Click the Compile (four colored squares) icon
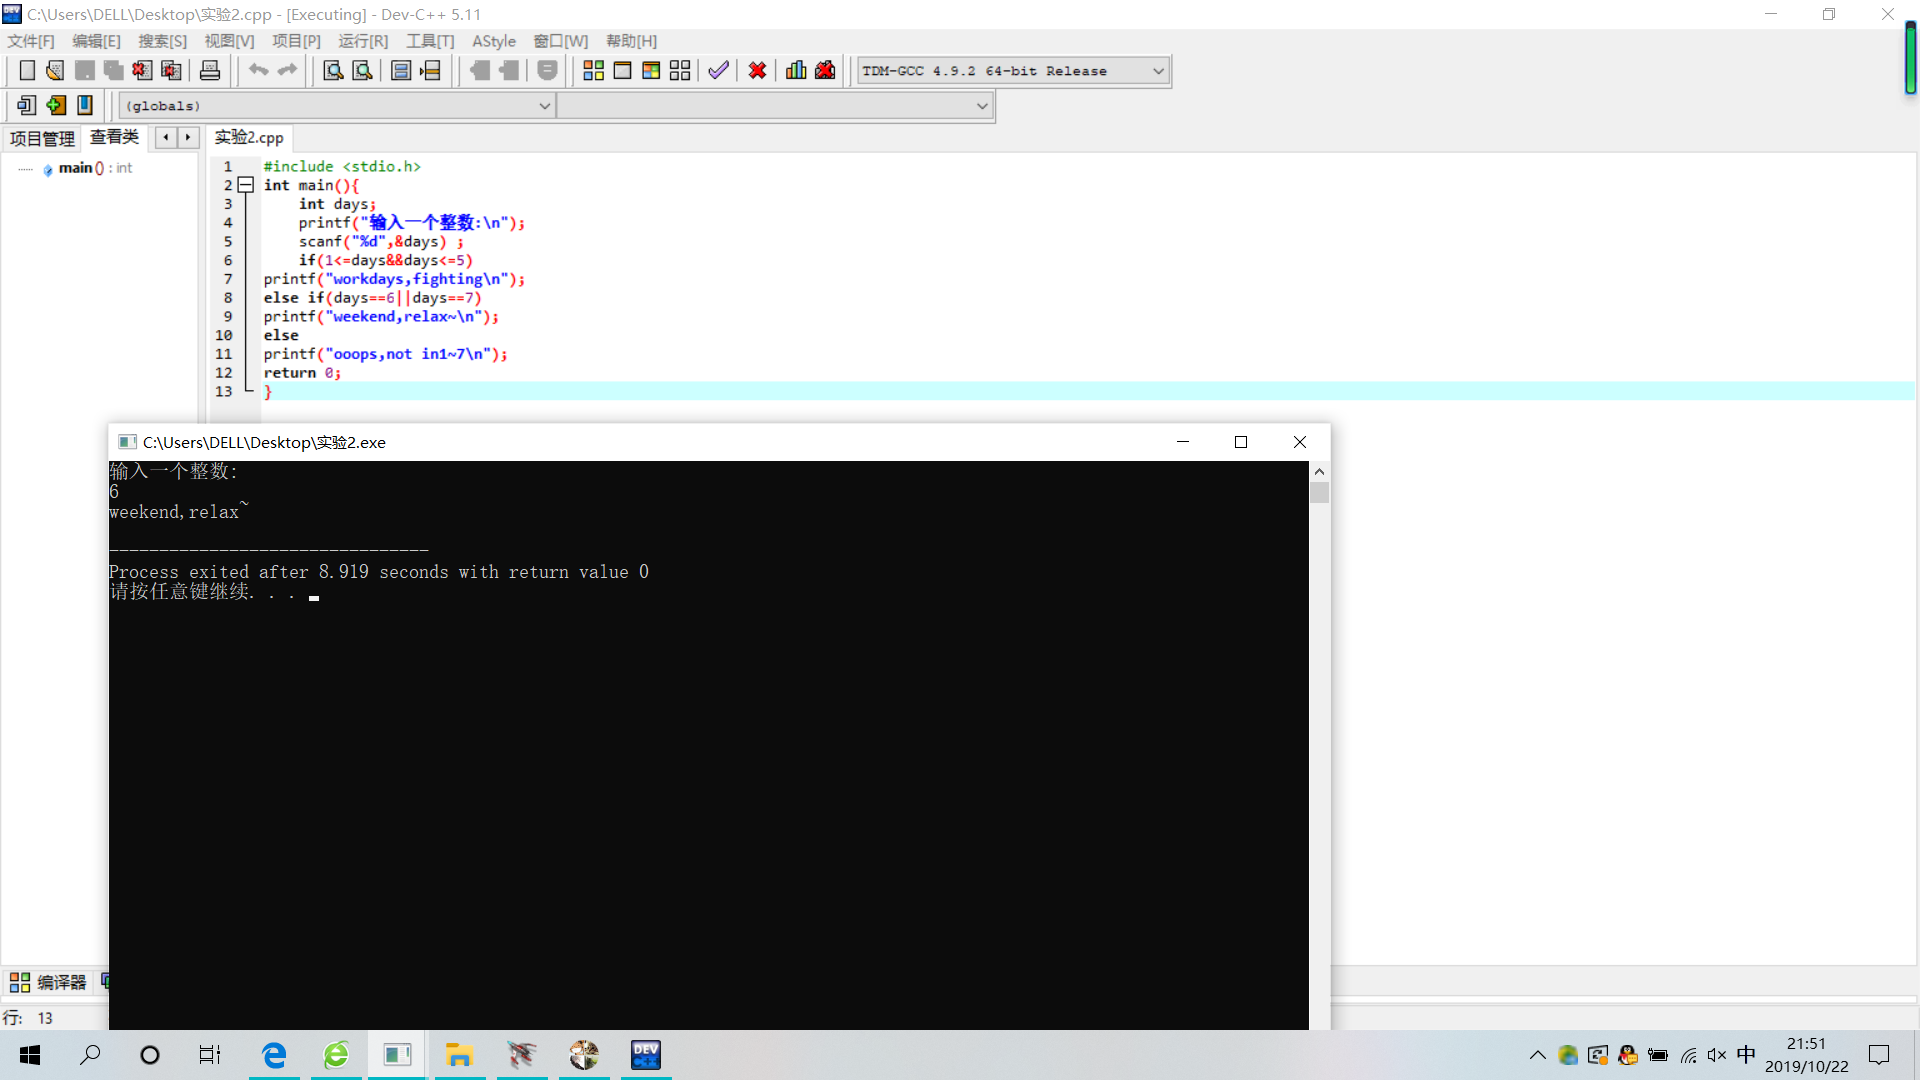 click(x=593, y=71)
